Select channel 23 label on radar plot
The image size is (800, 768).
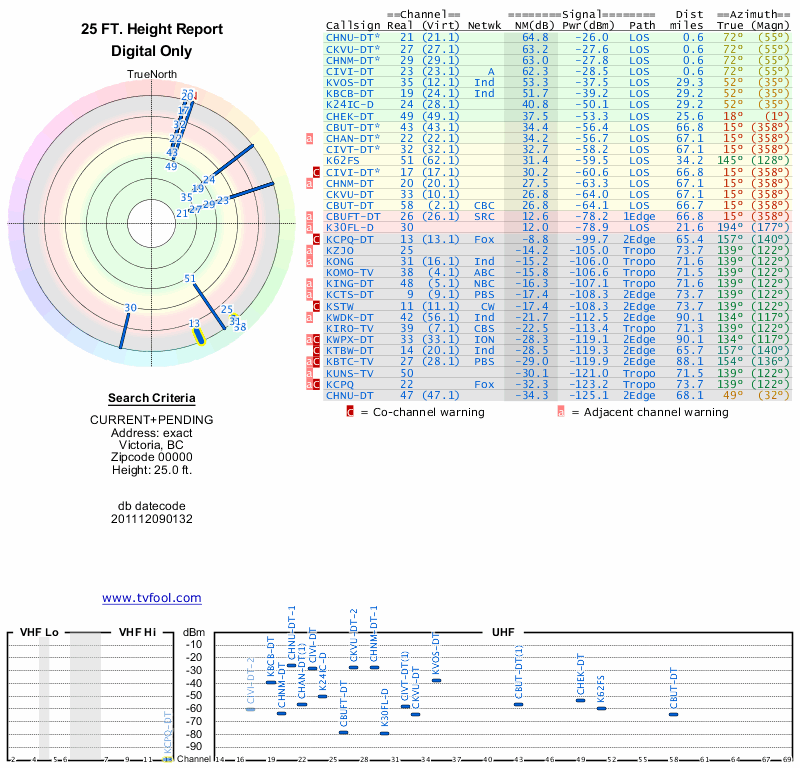(222, 201)
